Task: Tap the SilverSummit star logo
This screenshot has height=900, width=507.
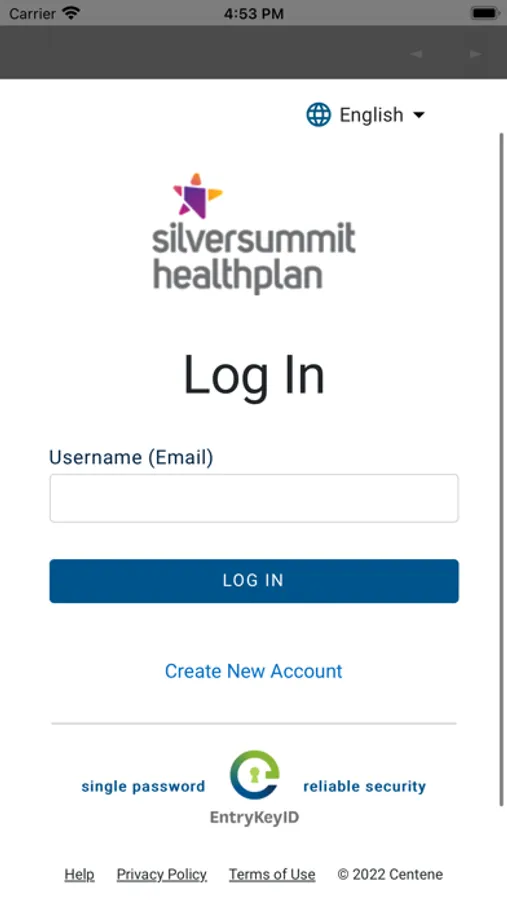Action: [198, 196]
